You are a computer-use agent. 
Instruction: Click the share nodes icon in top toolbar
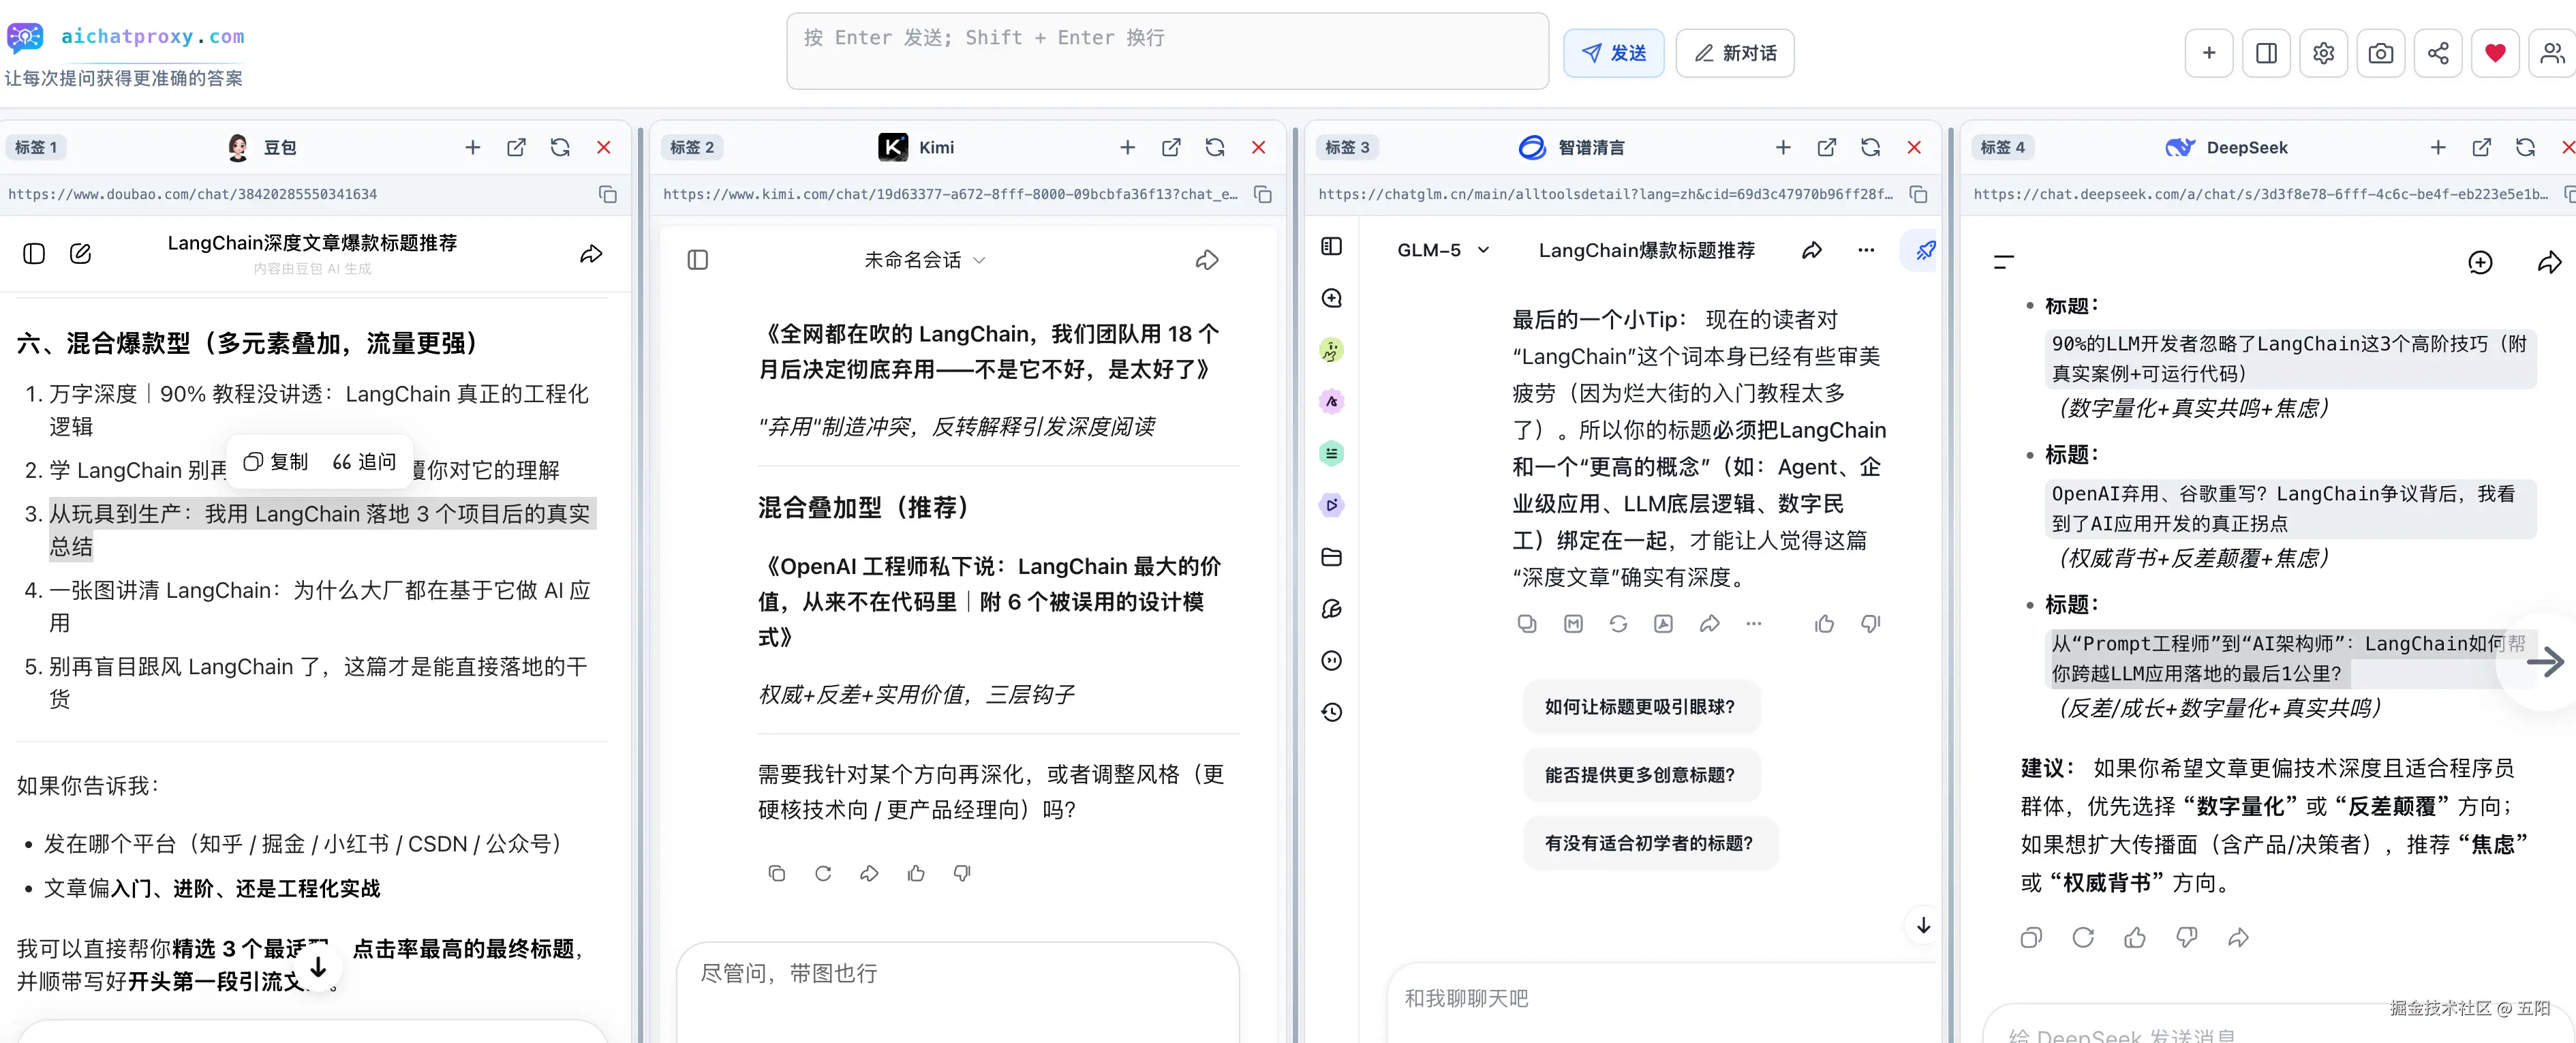(2438, 53)
